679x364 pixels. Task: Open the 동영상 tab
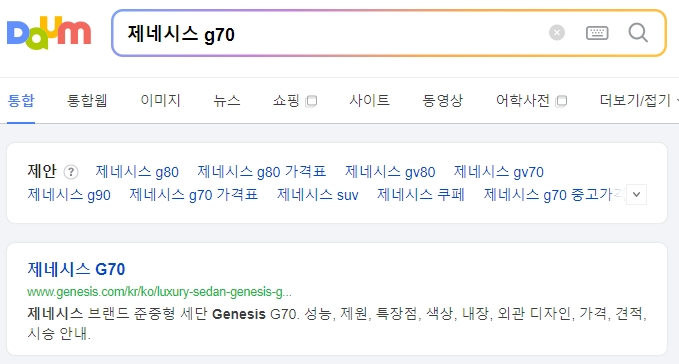(x=443, y=100)
